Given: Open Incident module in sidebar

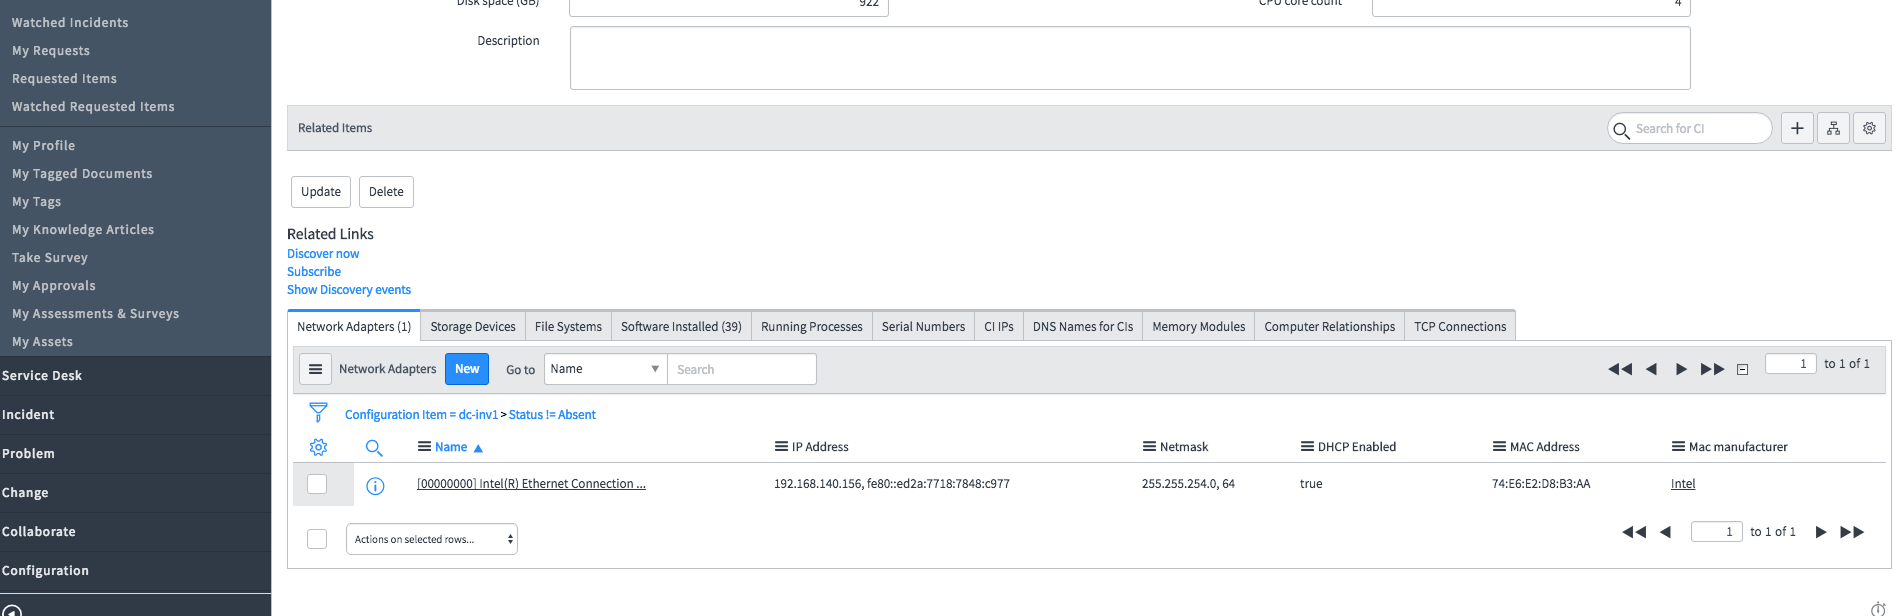Looking at the screenshot, I should point(28,415).
